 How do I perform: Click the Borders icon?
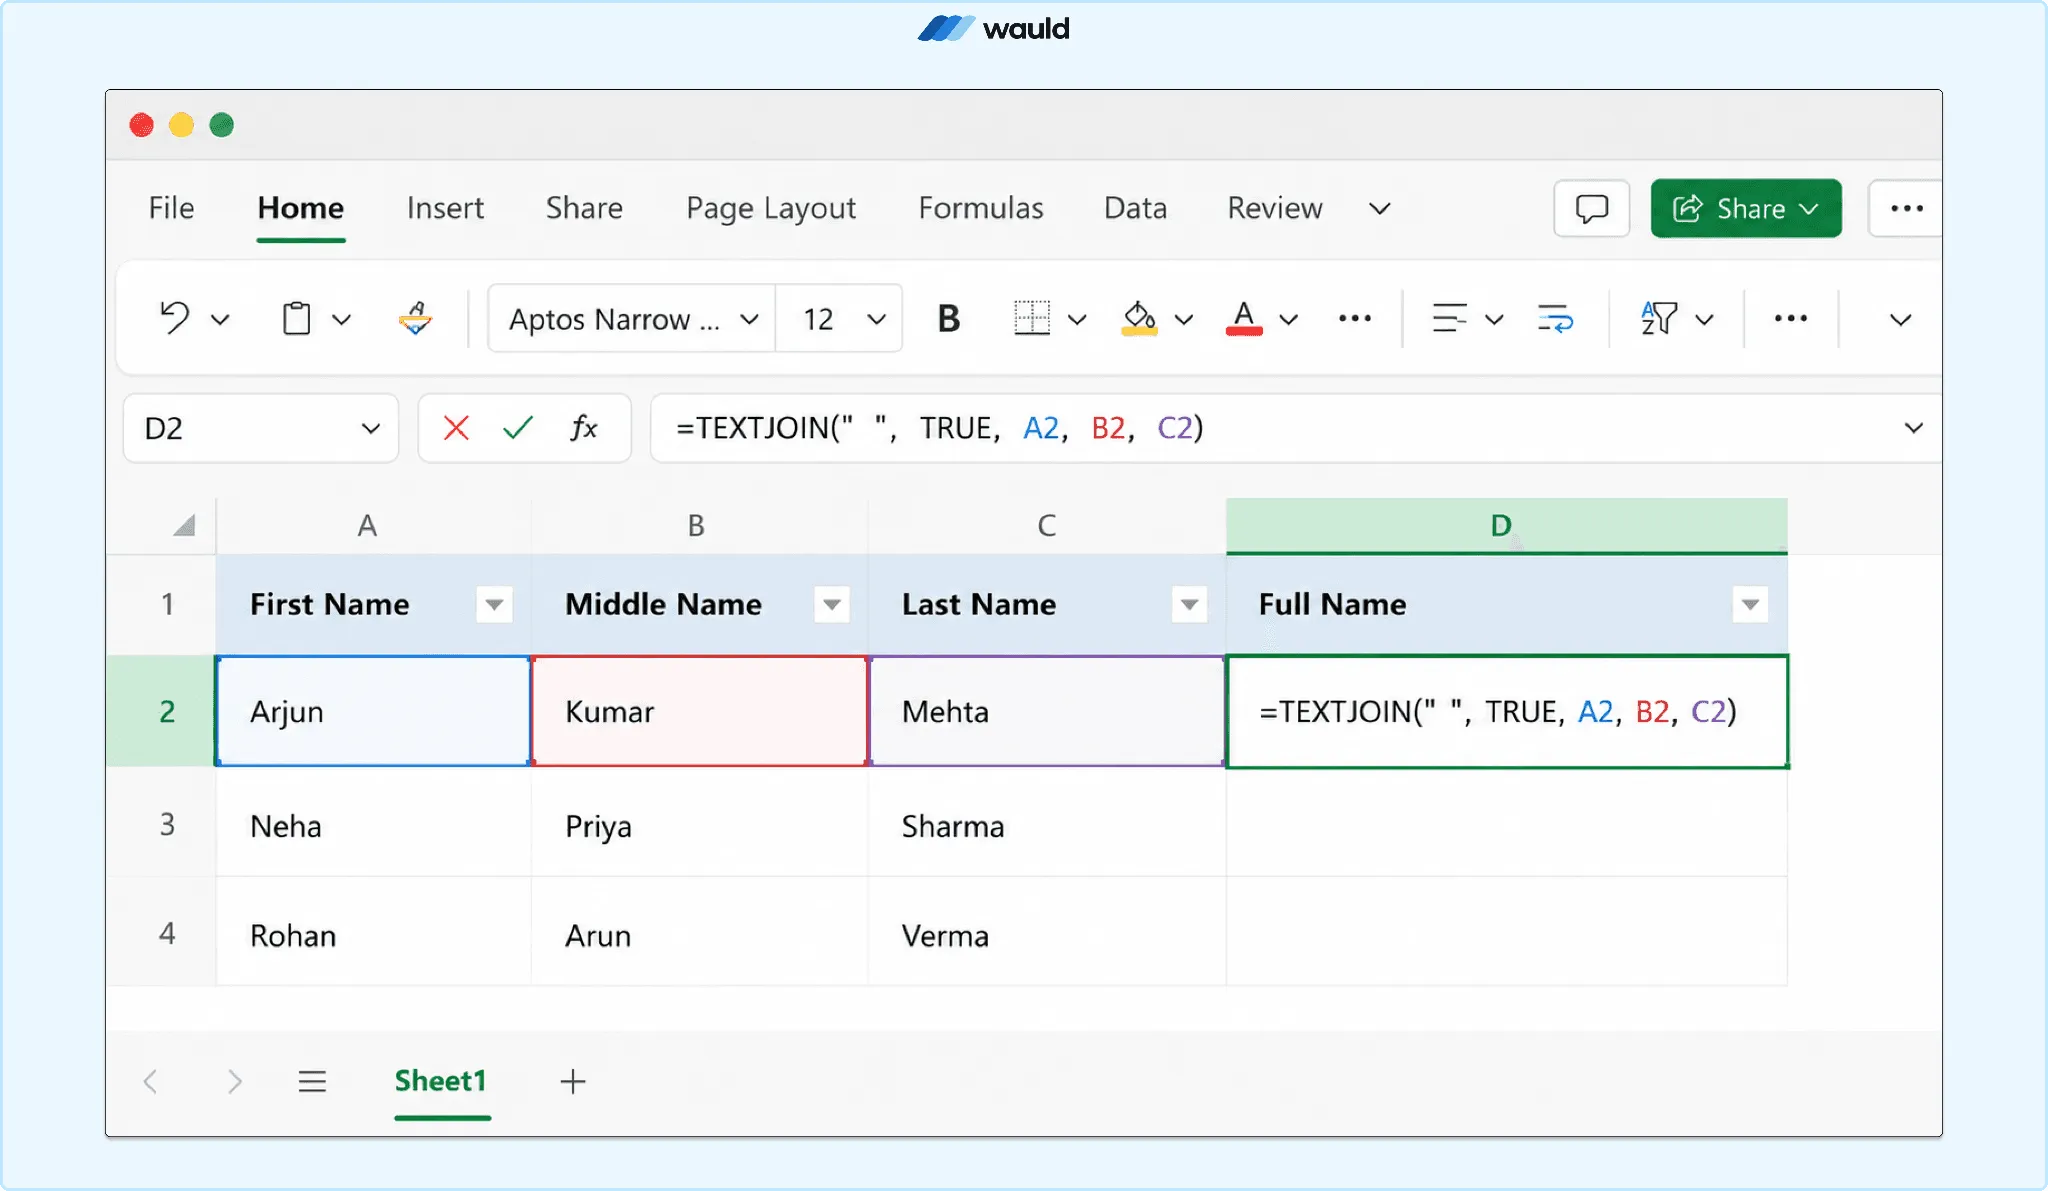point(1032,318)
